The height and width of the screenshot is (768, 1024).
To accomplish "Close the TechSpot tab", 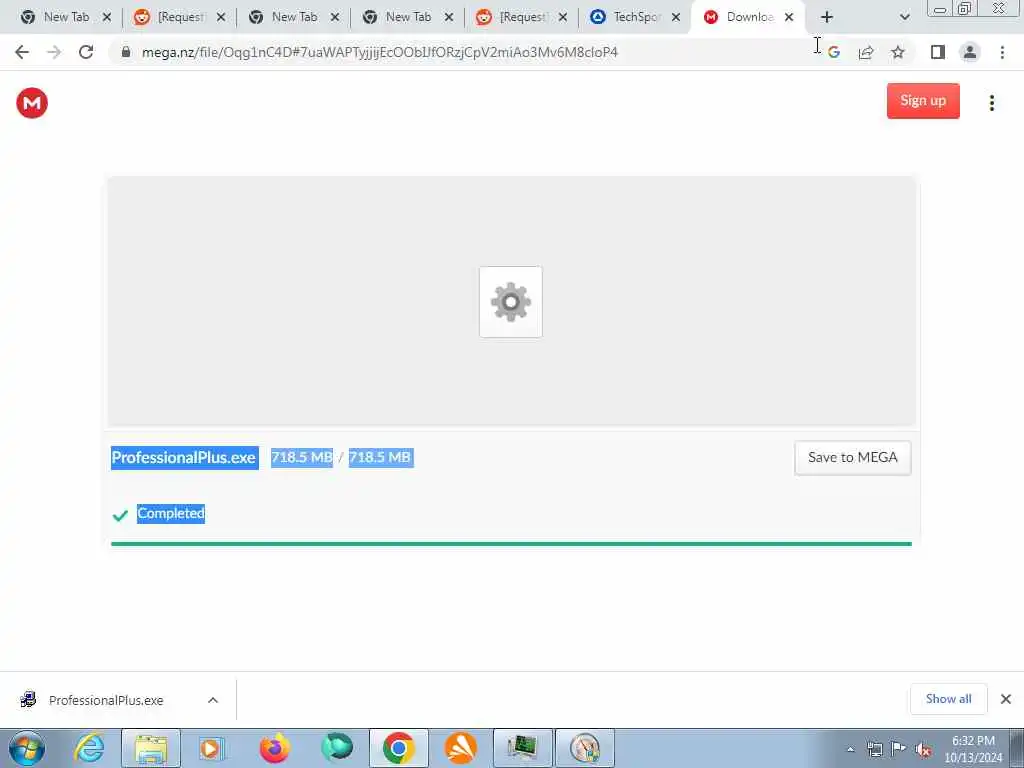I will click(676, 17).
